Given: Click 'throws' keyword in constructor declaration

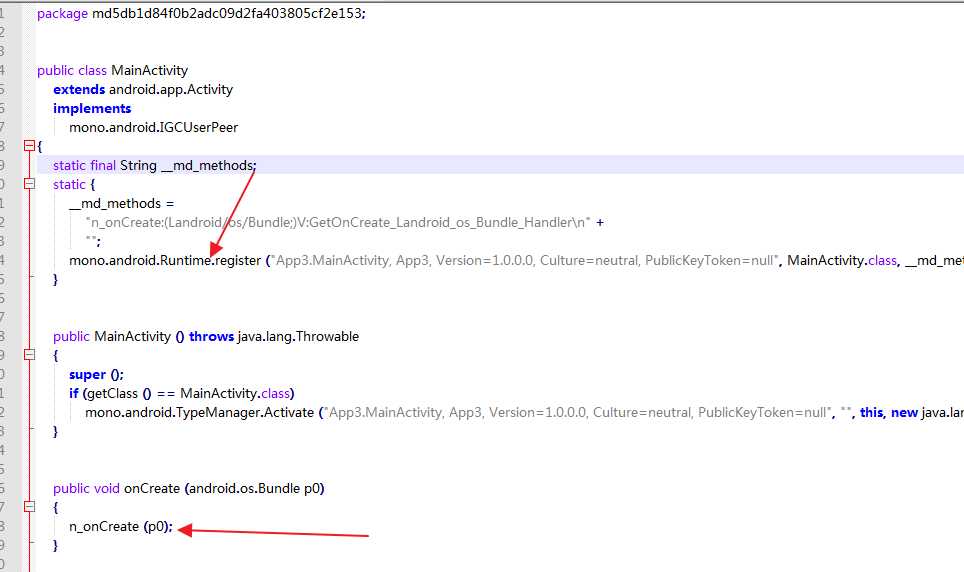Looking at the screenshot, I should click(x=211, y=336).
